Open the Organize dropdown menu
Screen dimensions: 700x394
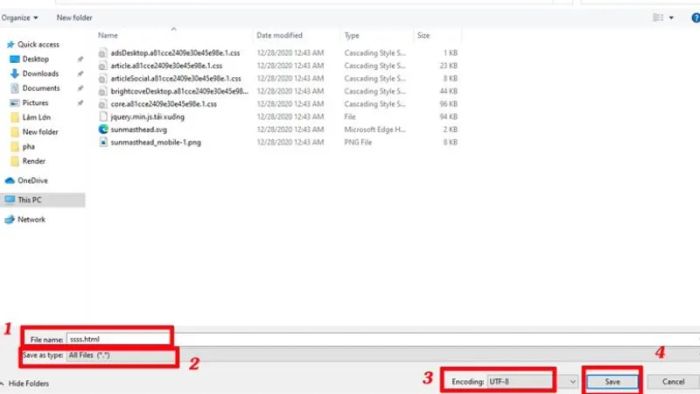(20, 18)
